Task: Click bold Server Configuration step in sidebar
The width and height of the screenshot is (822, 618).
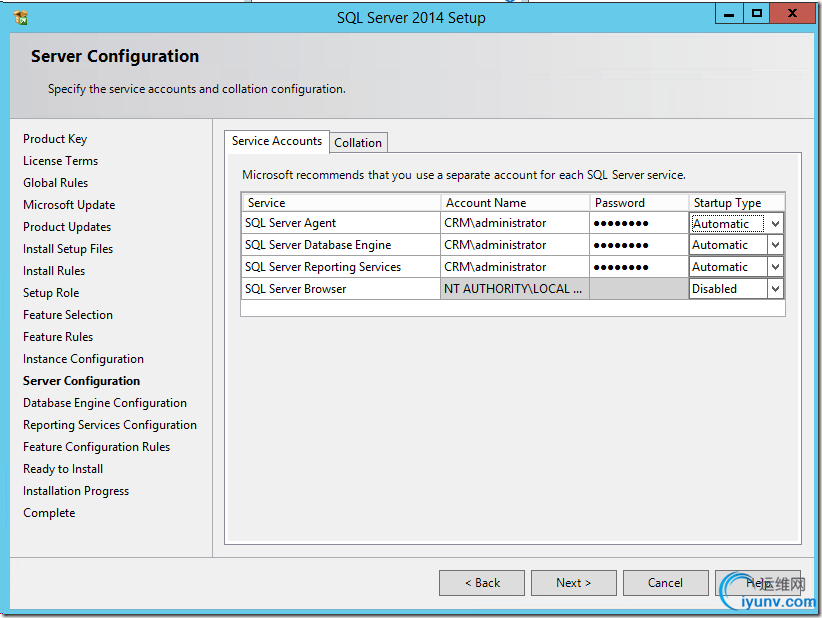Action: [81, 381]
